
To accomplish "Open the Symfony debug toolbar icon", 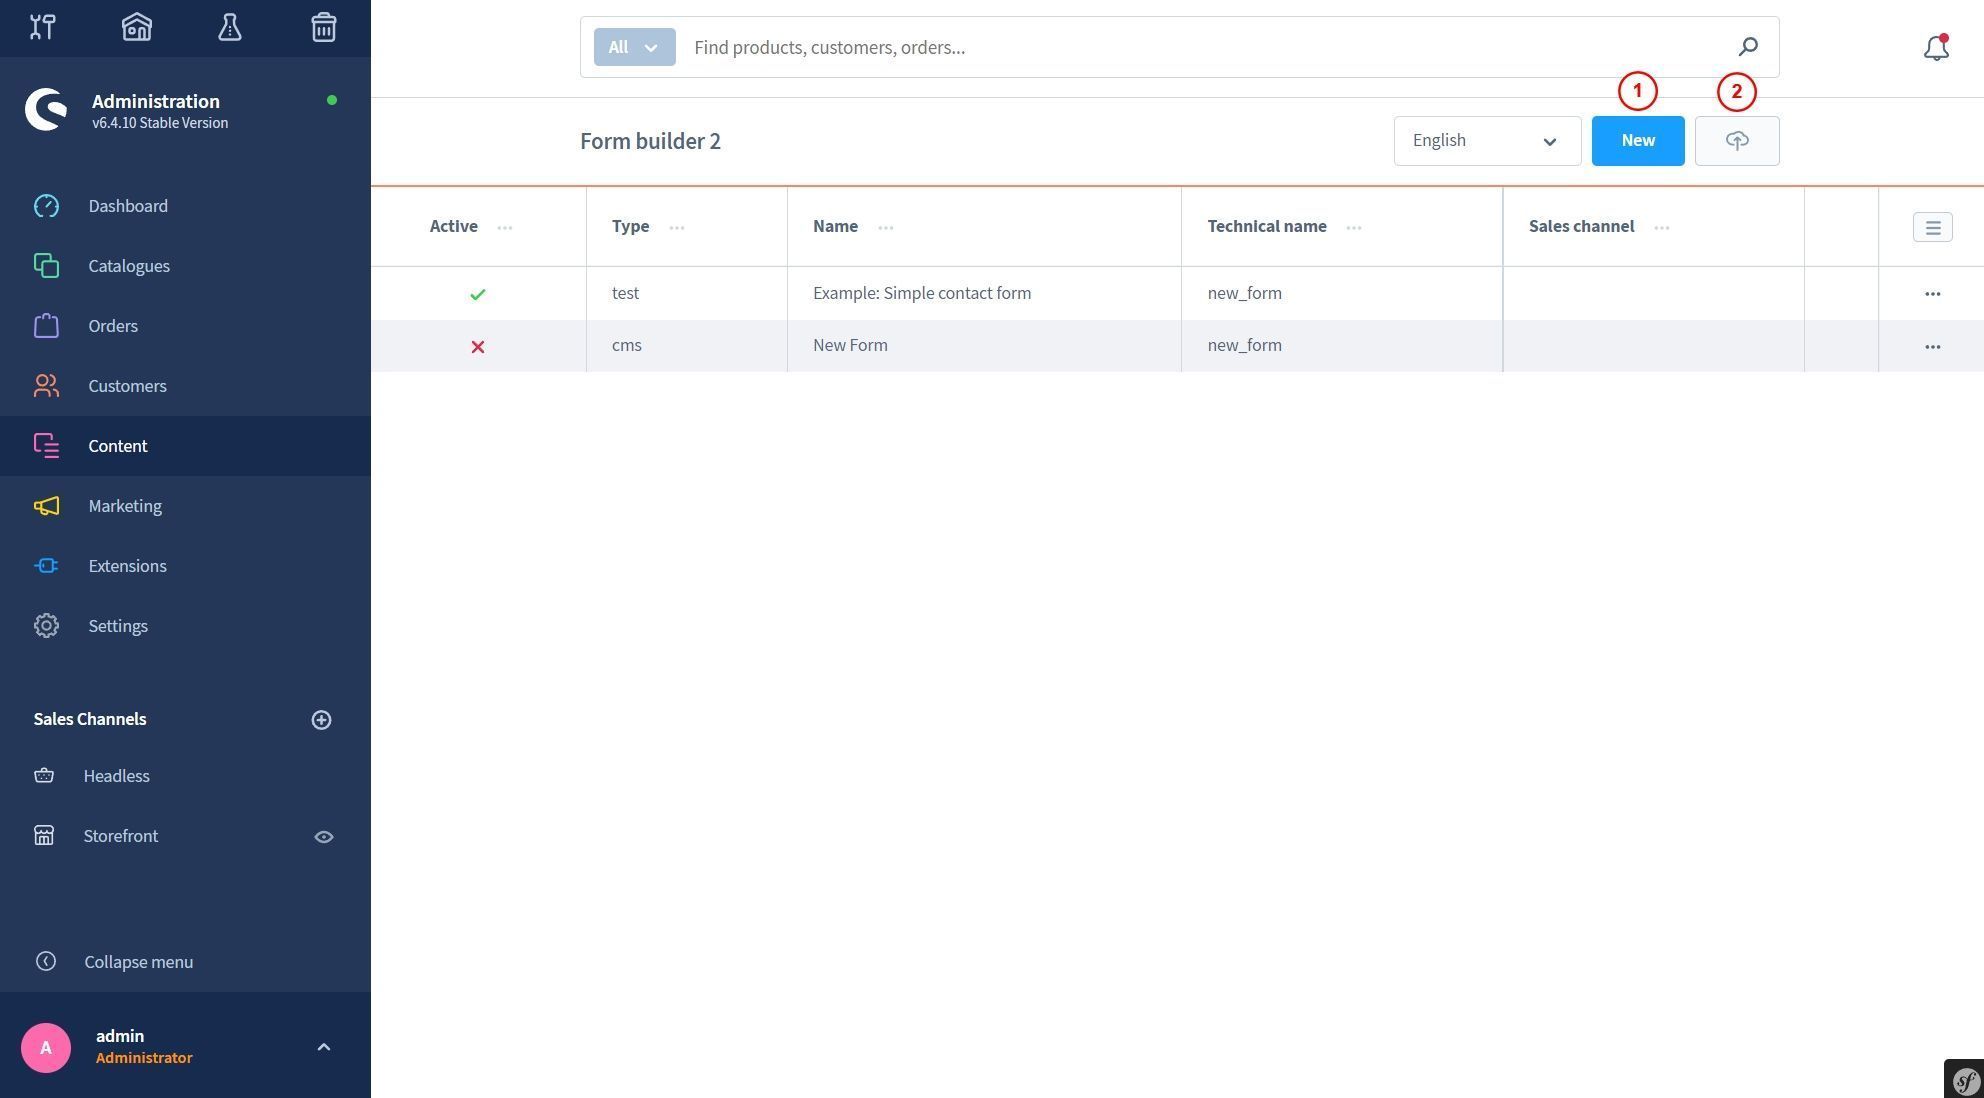I will point(1965,1080).
